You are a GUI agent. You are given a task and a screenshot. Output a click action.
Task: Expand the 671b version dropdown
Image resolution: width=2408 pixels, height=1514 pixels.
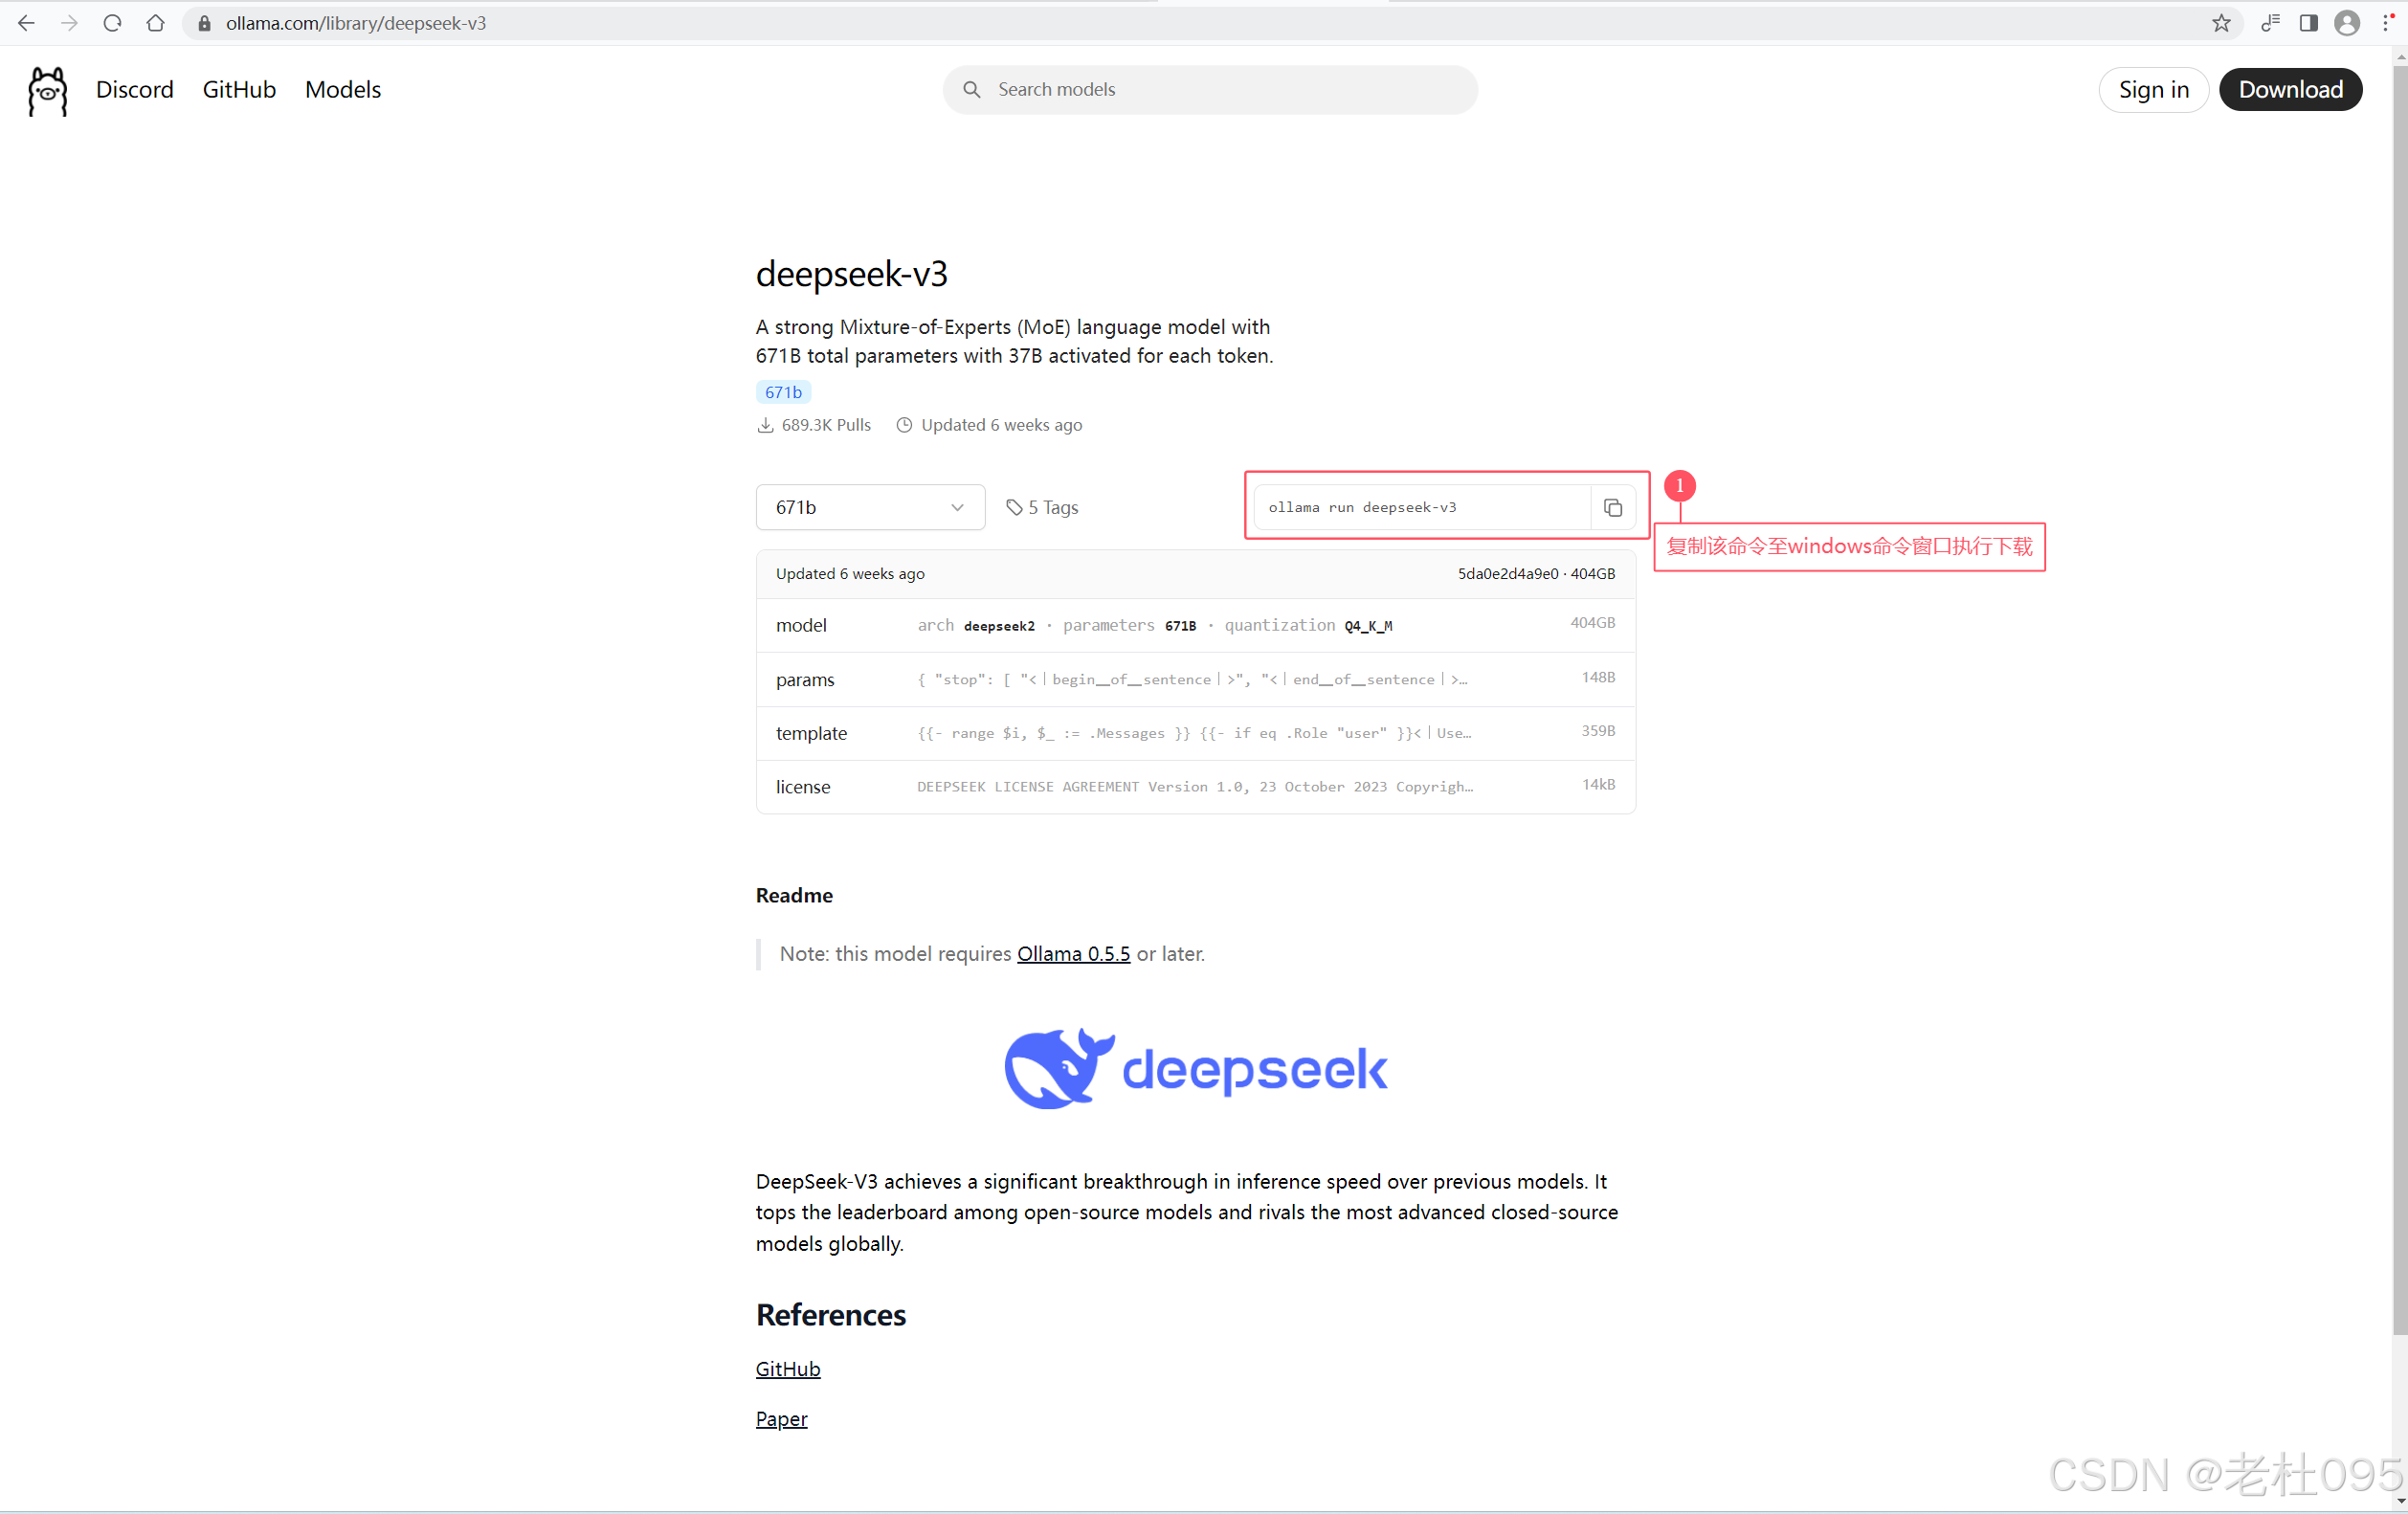click(869, 508)
